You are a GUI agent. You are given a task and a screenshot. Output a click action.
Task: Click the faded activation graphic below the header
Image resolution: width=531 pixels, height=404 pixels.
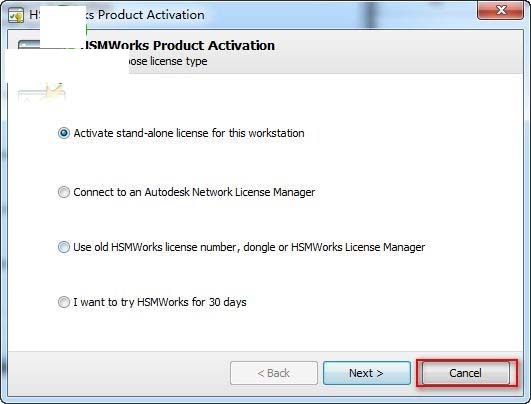(x=41, y=93)
